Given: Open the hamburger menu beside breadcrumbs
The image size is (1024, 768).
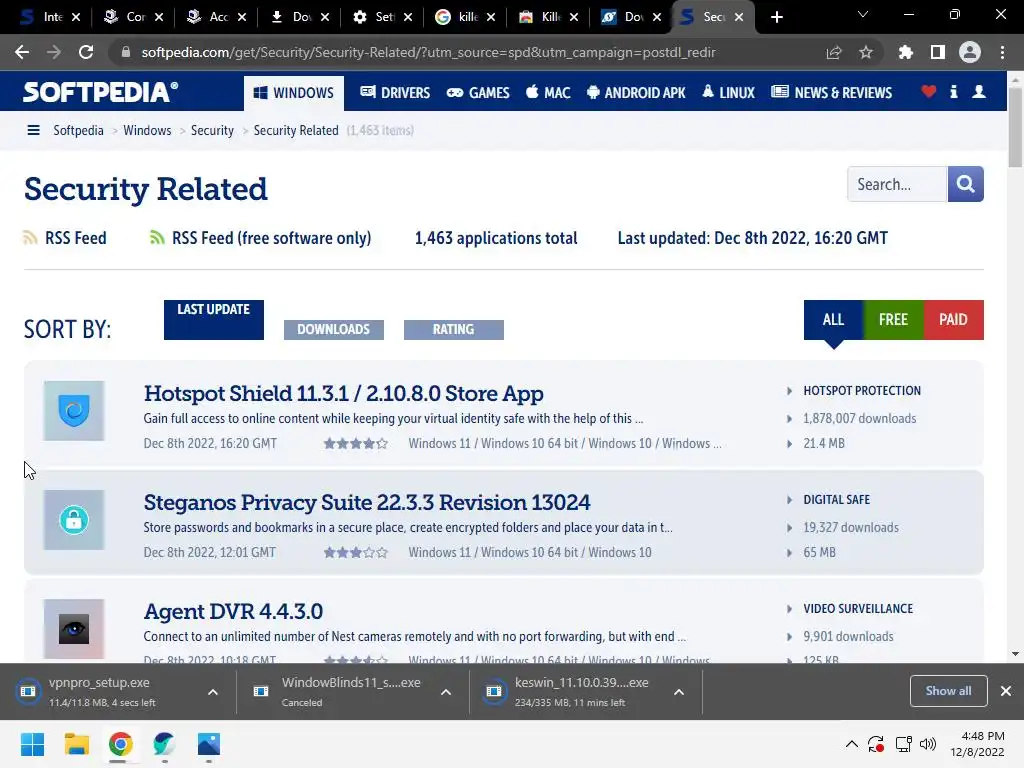Looking at the screenshot, I should point(33,130).
